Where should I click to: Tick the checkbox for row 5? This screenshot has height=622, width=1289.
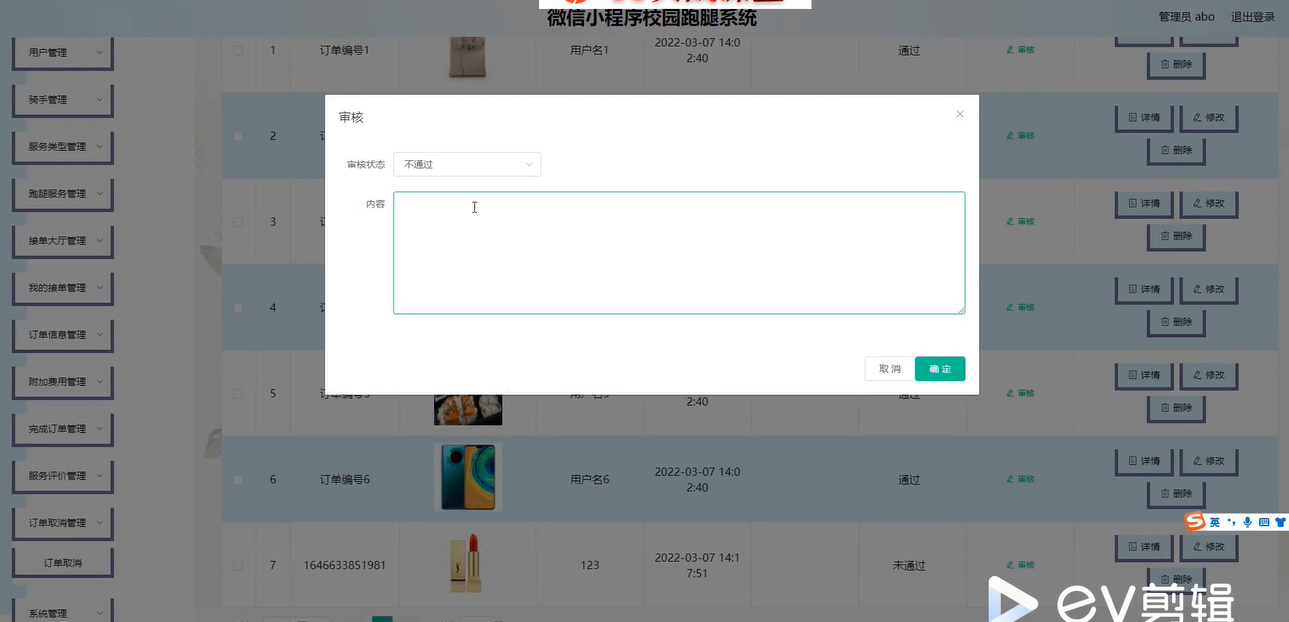click(238, 393)
